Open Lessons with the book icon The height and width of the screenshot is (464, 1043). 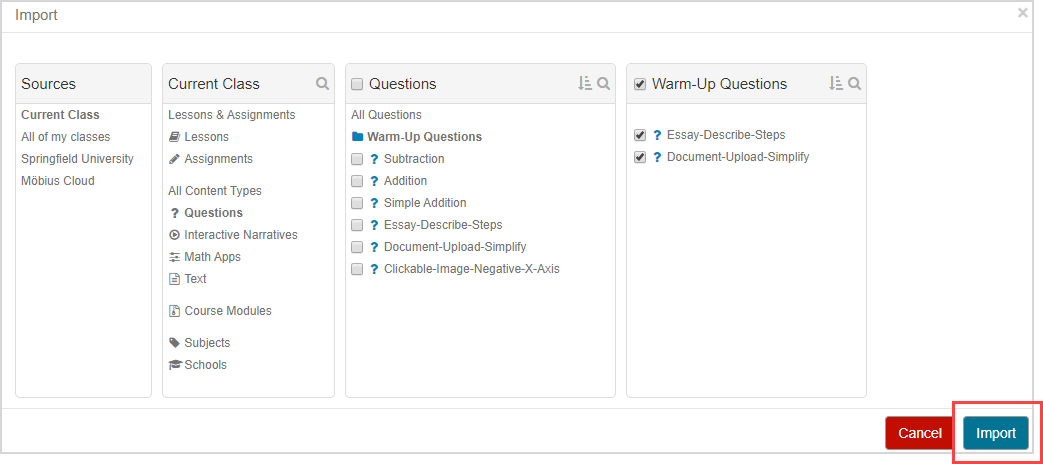206,137
